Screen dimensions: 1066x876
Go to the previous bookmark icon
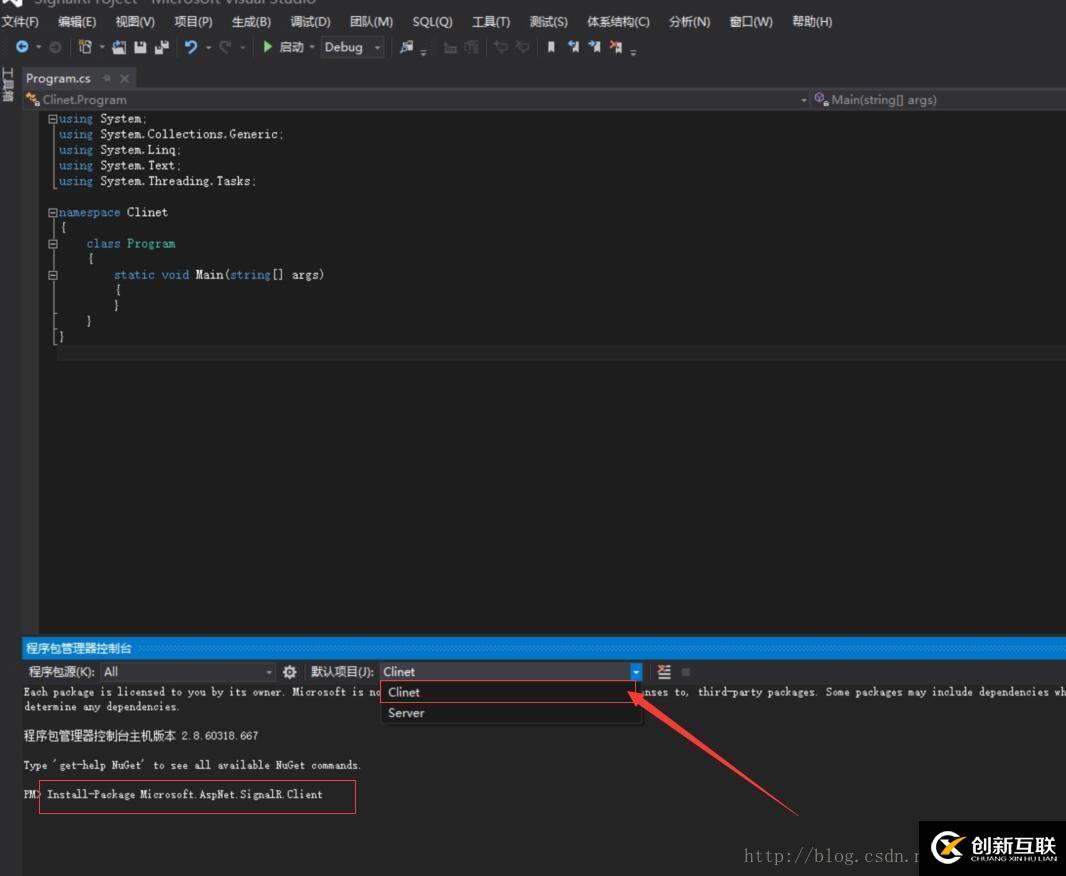pyautogui.click(x=573, y=47)
